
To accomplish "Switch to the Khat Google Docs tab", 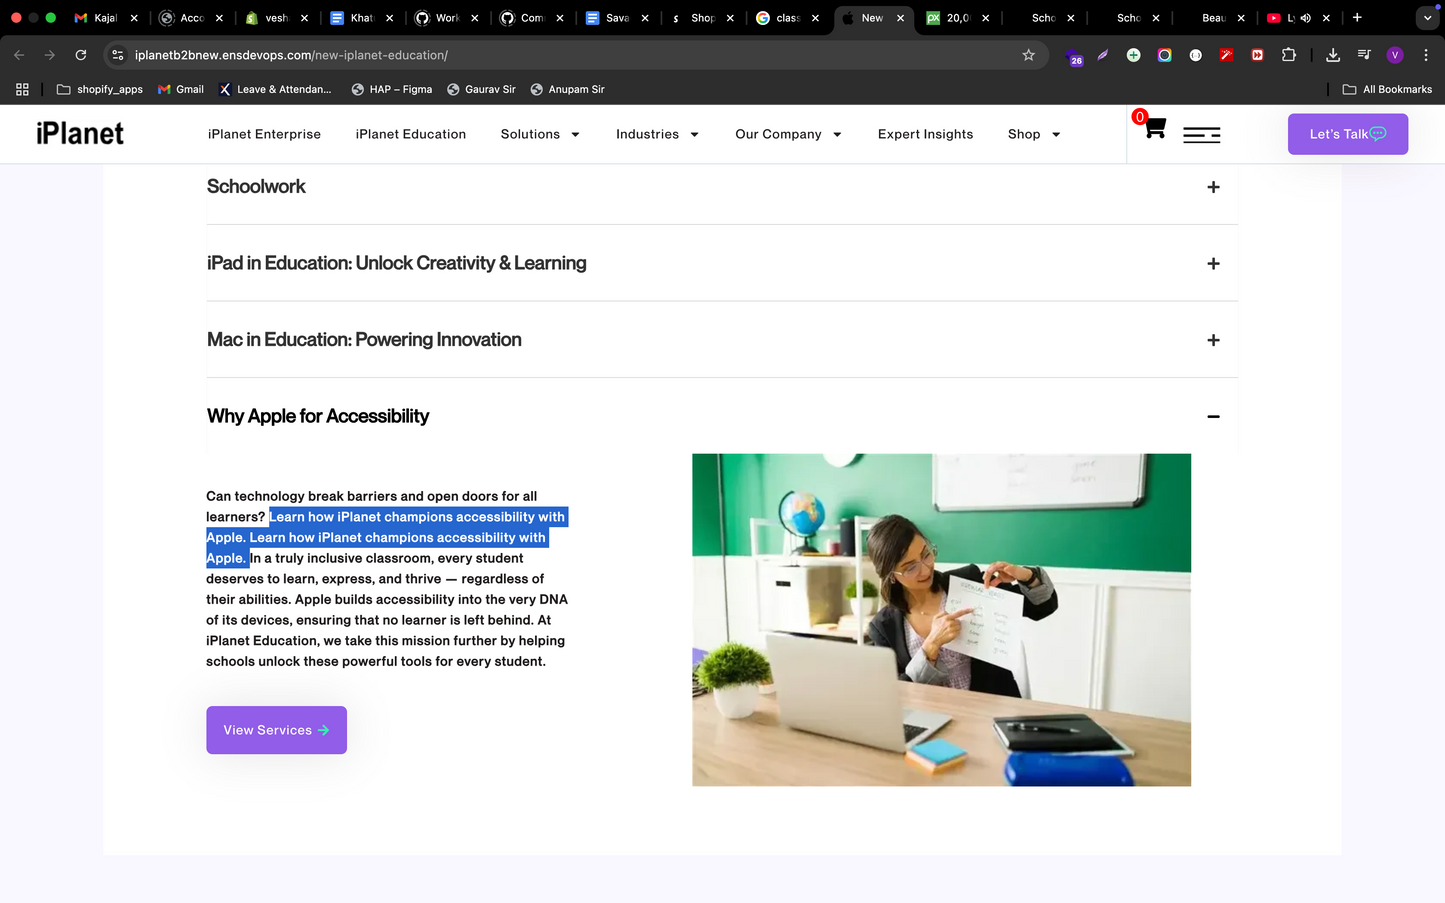I will click(x=360, y=18).
